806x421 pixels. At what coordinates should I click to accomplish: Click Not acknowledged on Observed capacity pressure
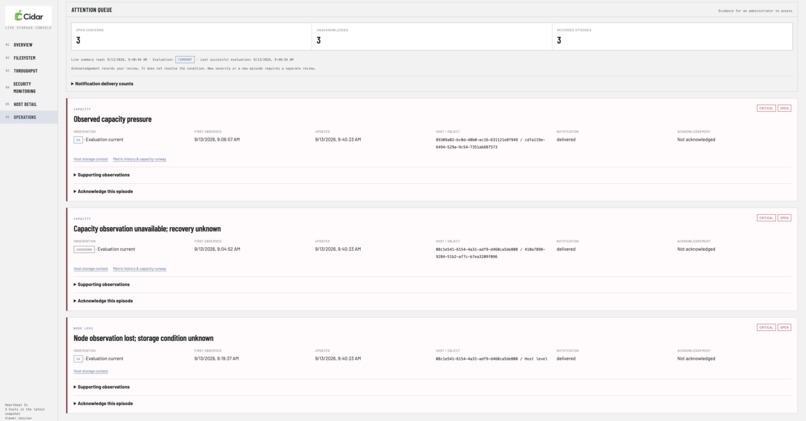click(696, 140)
